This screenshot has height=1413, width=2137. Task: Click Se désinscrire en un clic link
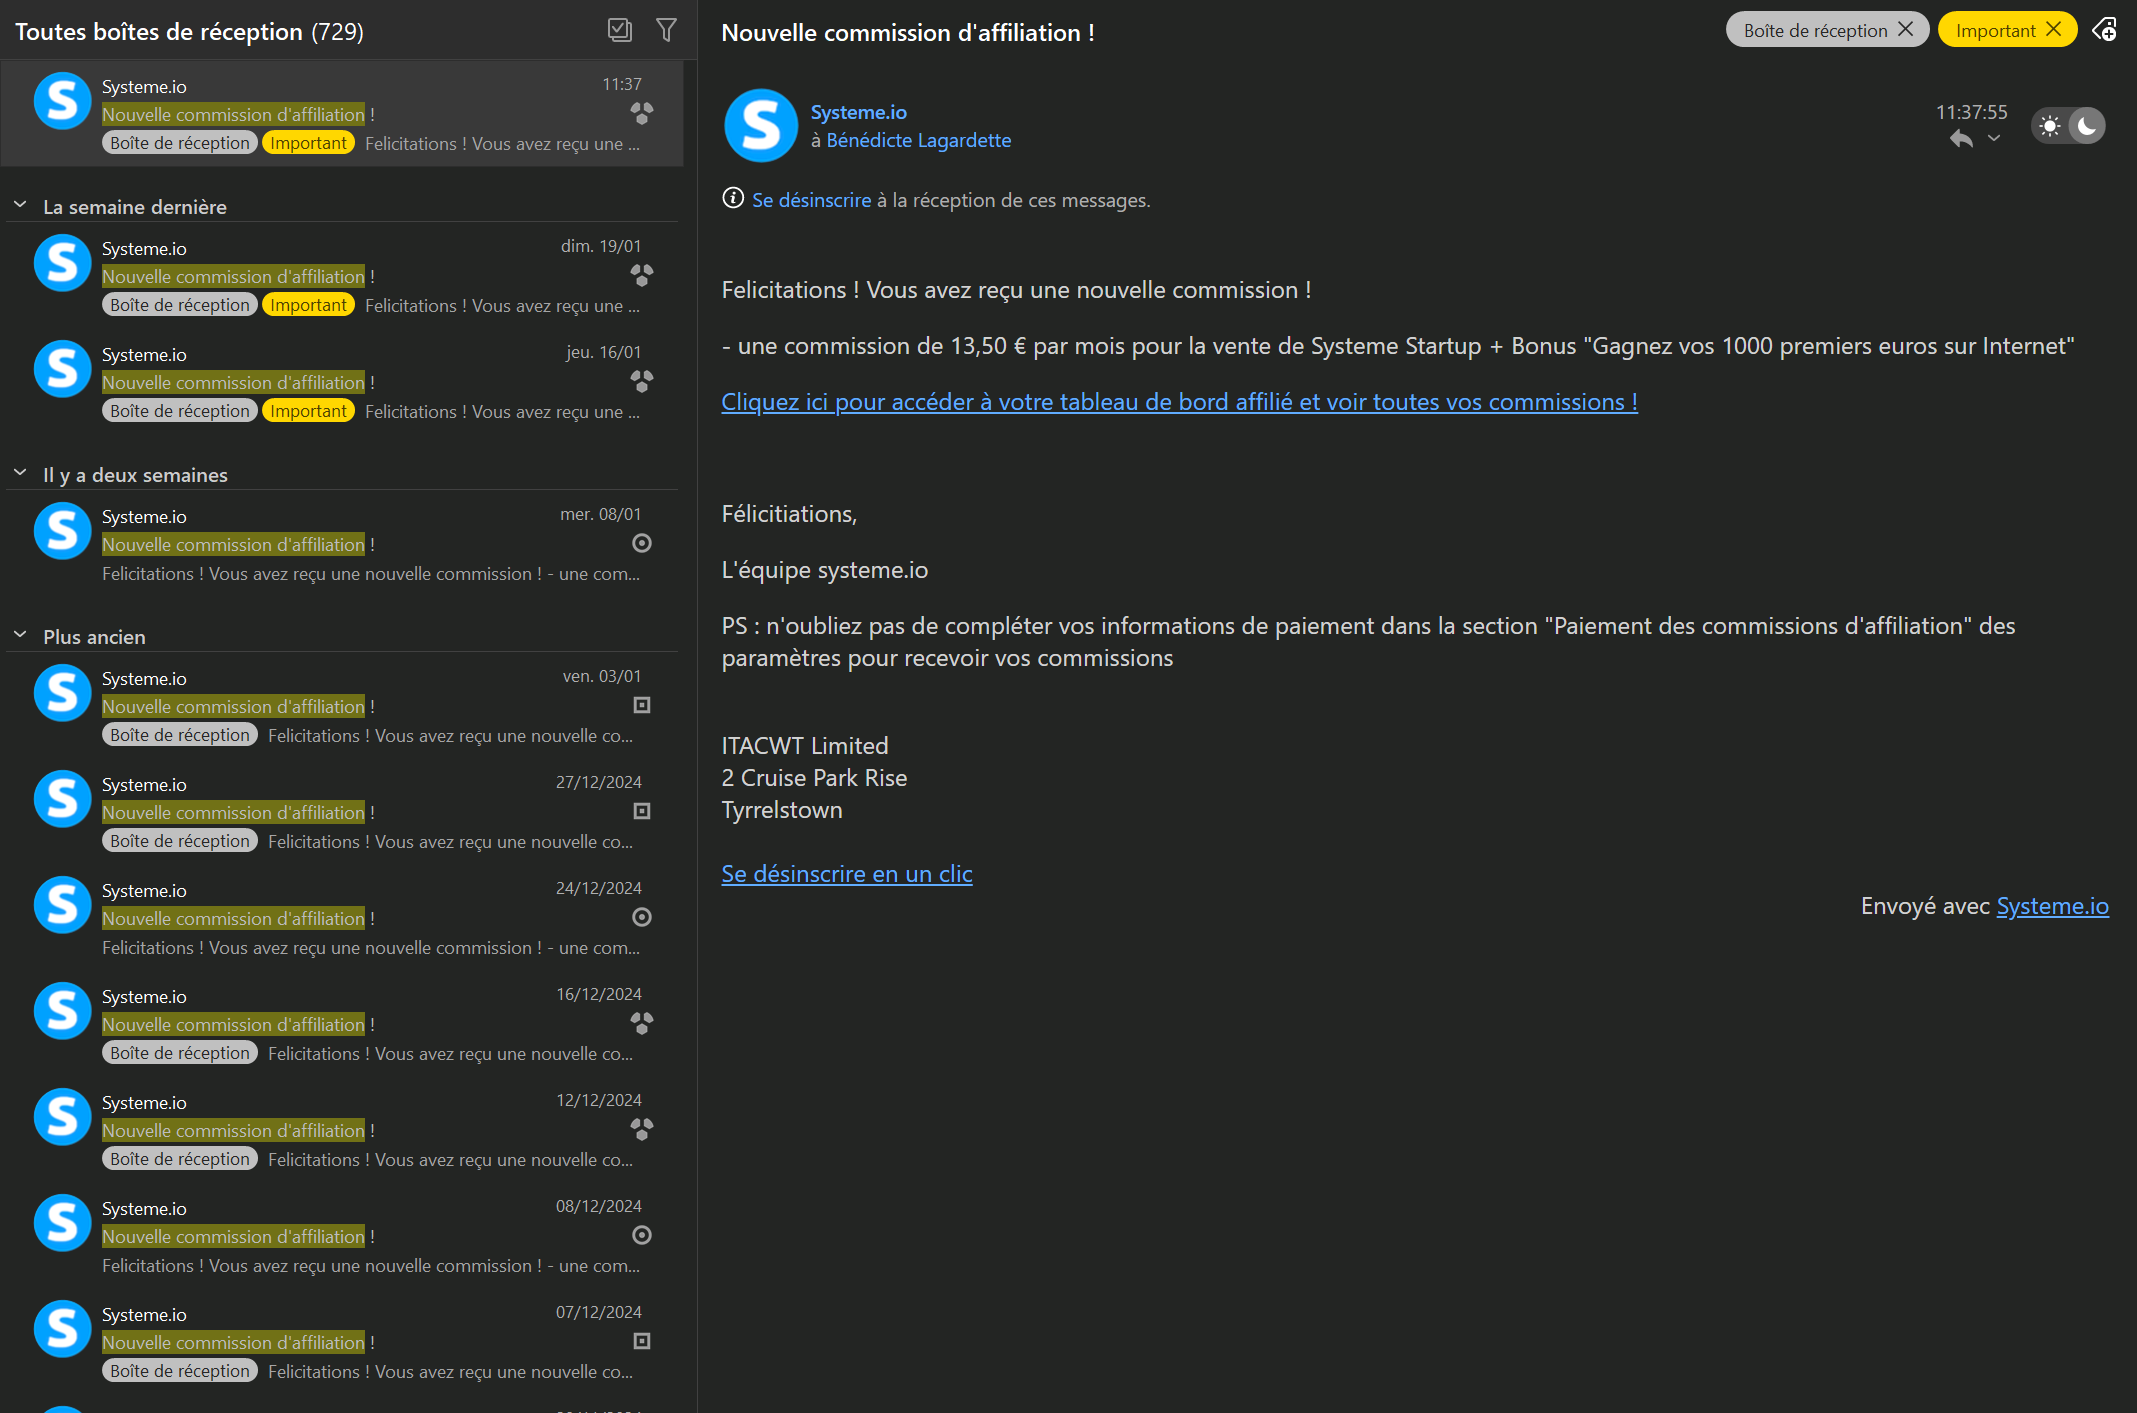(x=846, y=874)
